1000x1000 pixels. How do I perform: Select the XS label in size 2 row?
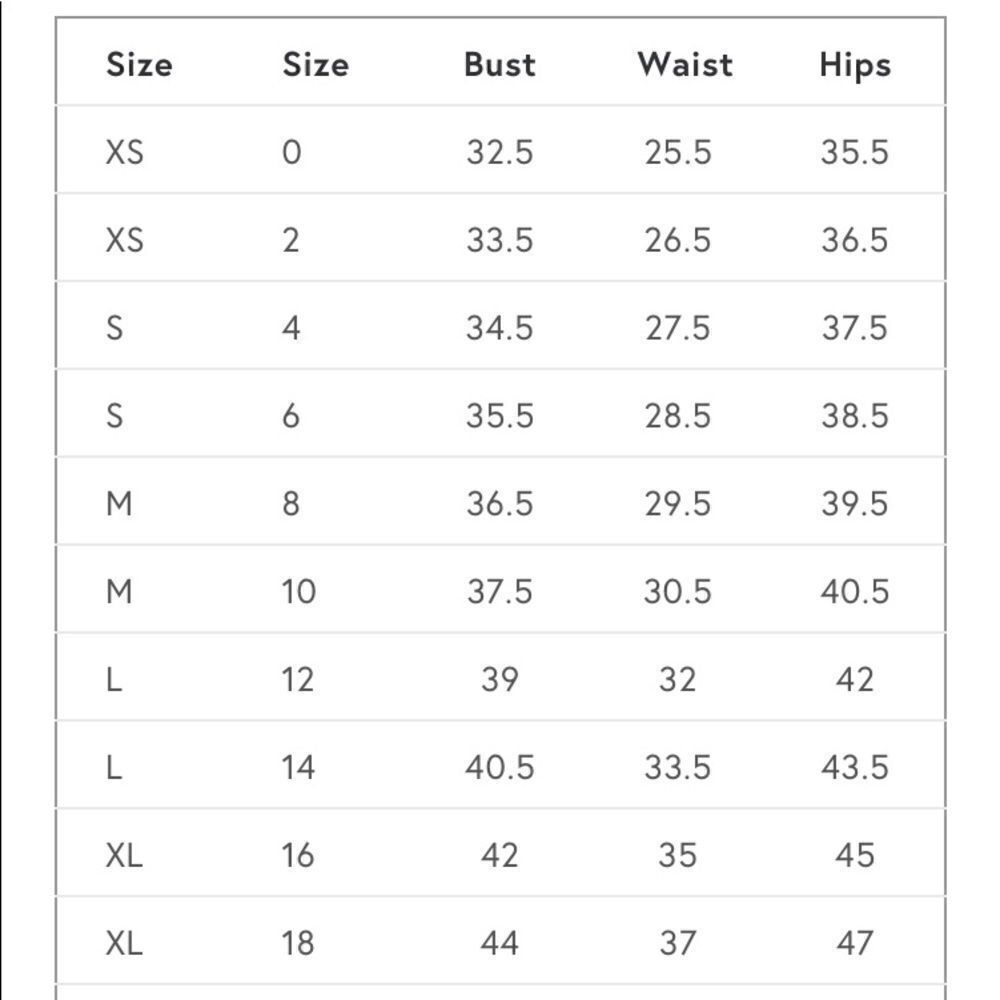124,240
